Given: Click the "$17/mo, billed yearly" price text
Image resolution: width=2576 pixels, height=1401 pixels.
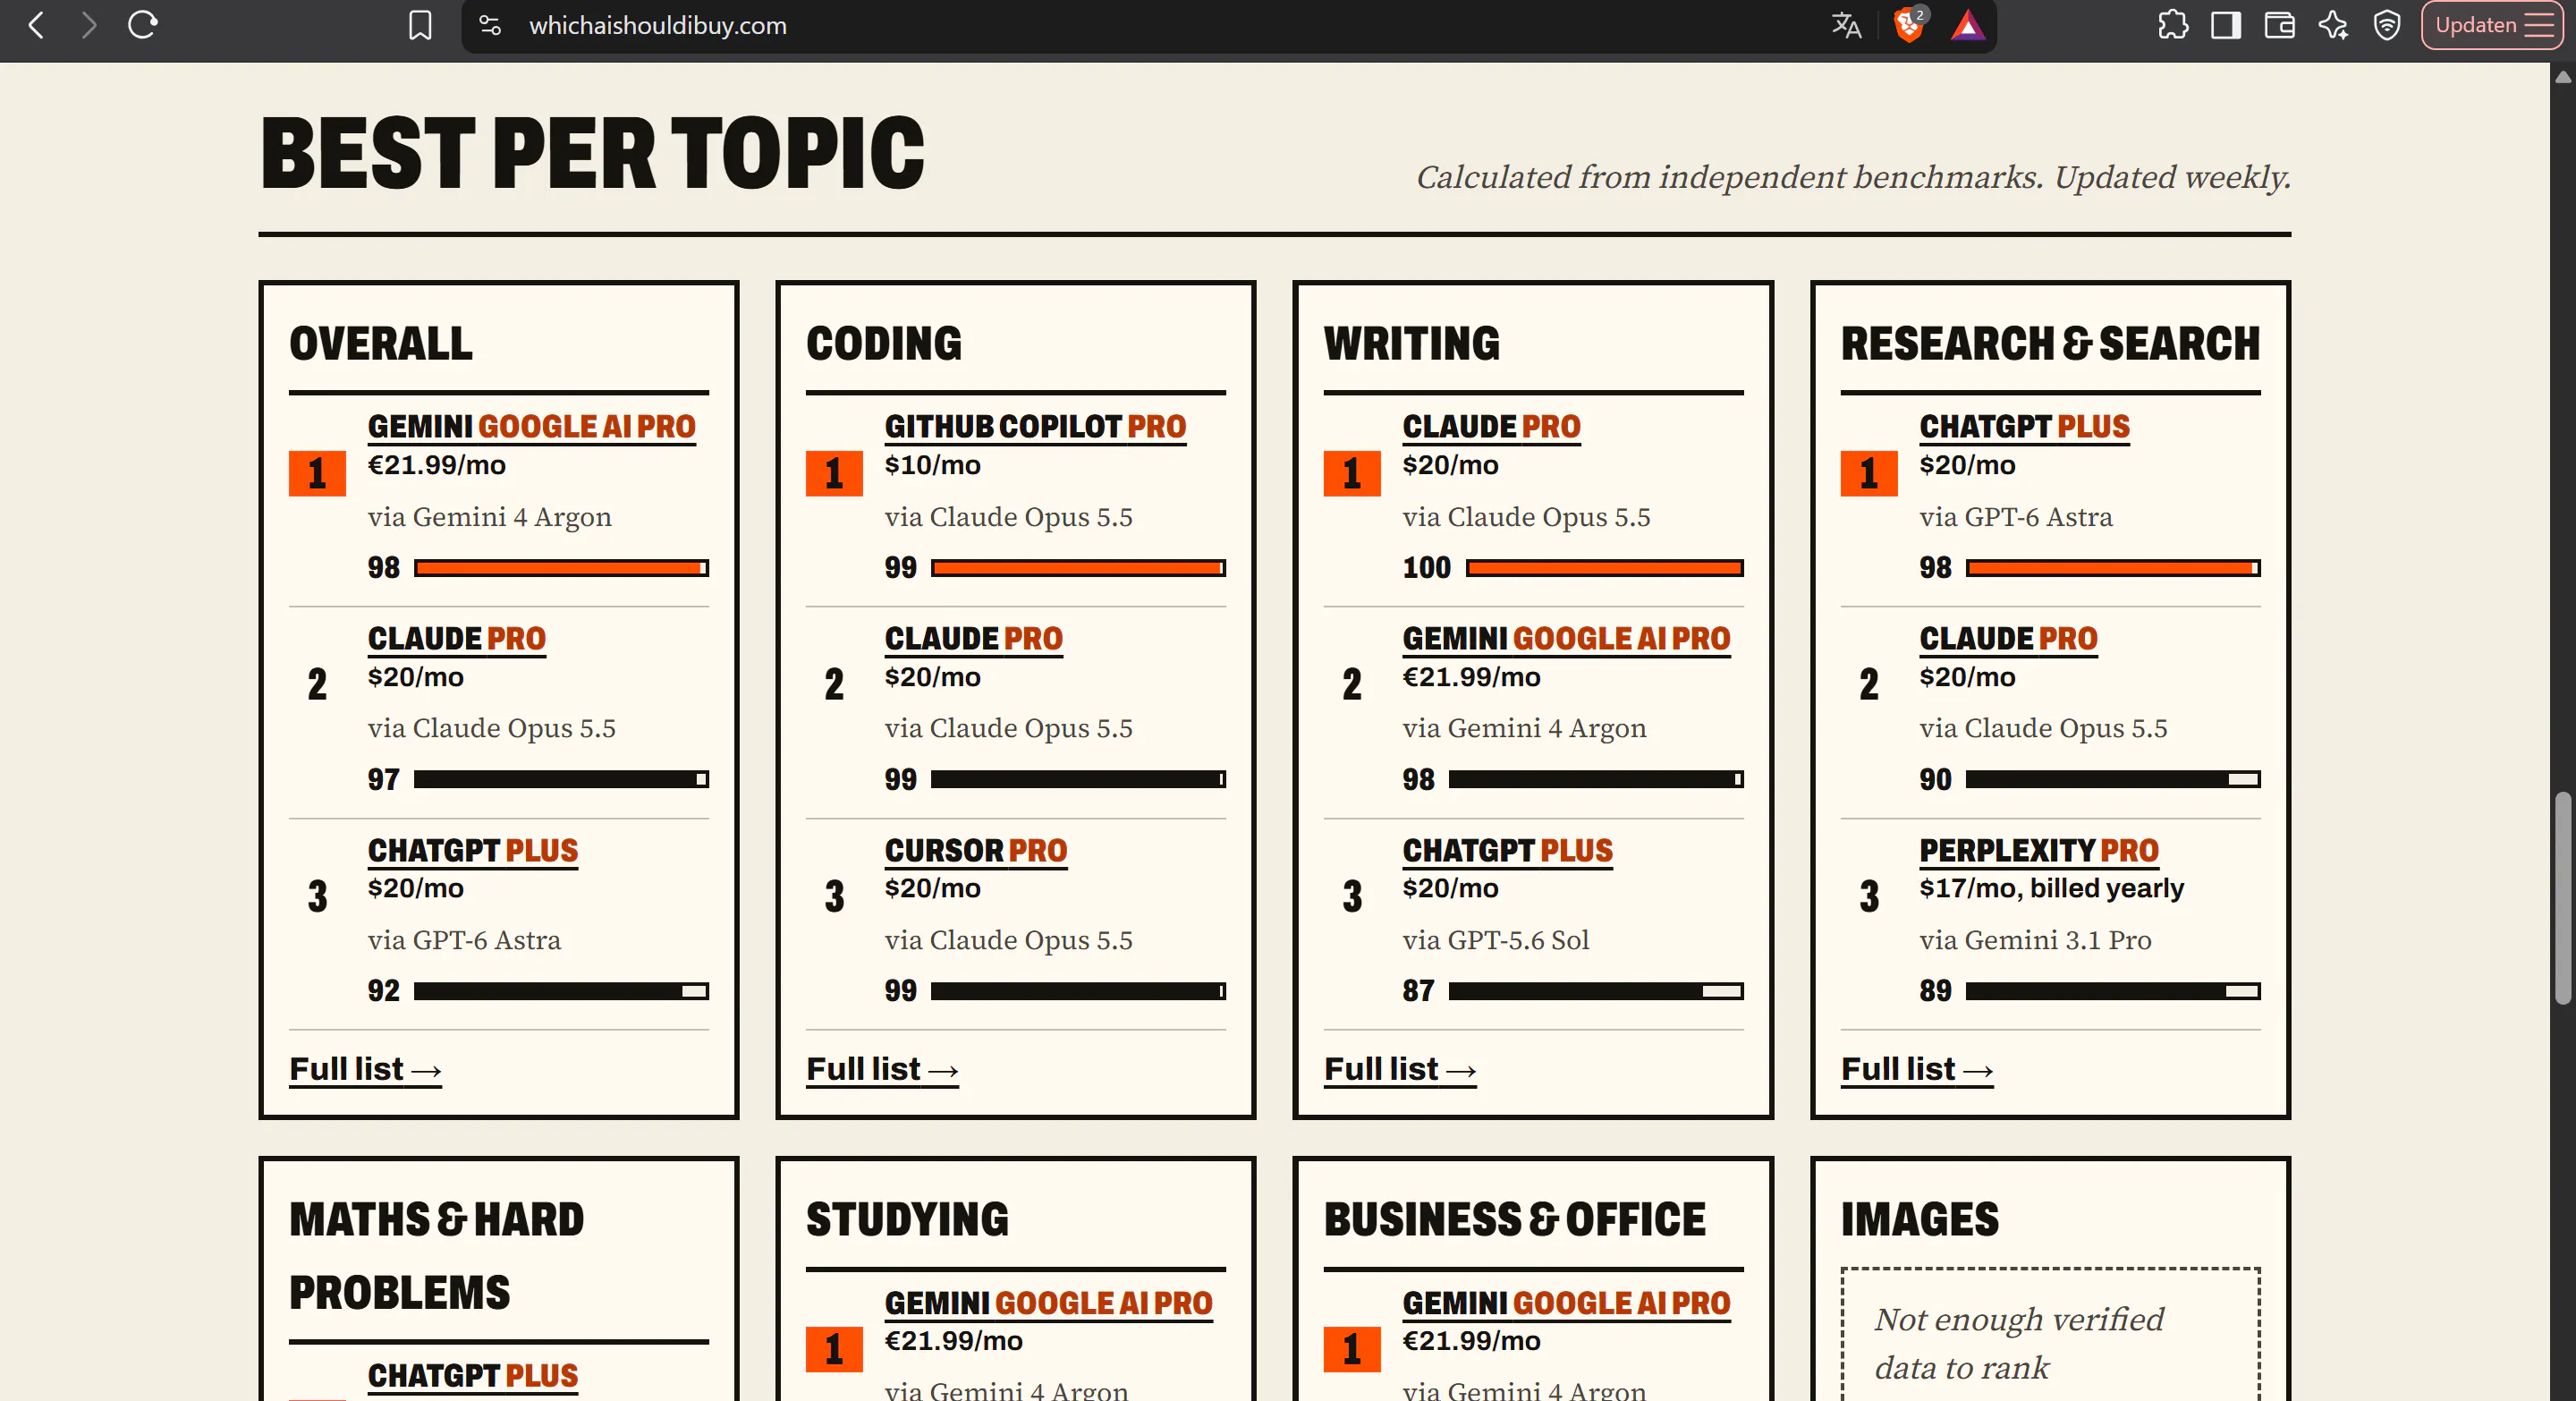Looking at the screenshot, I should 2052,888.
